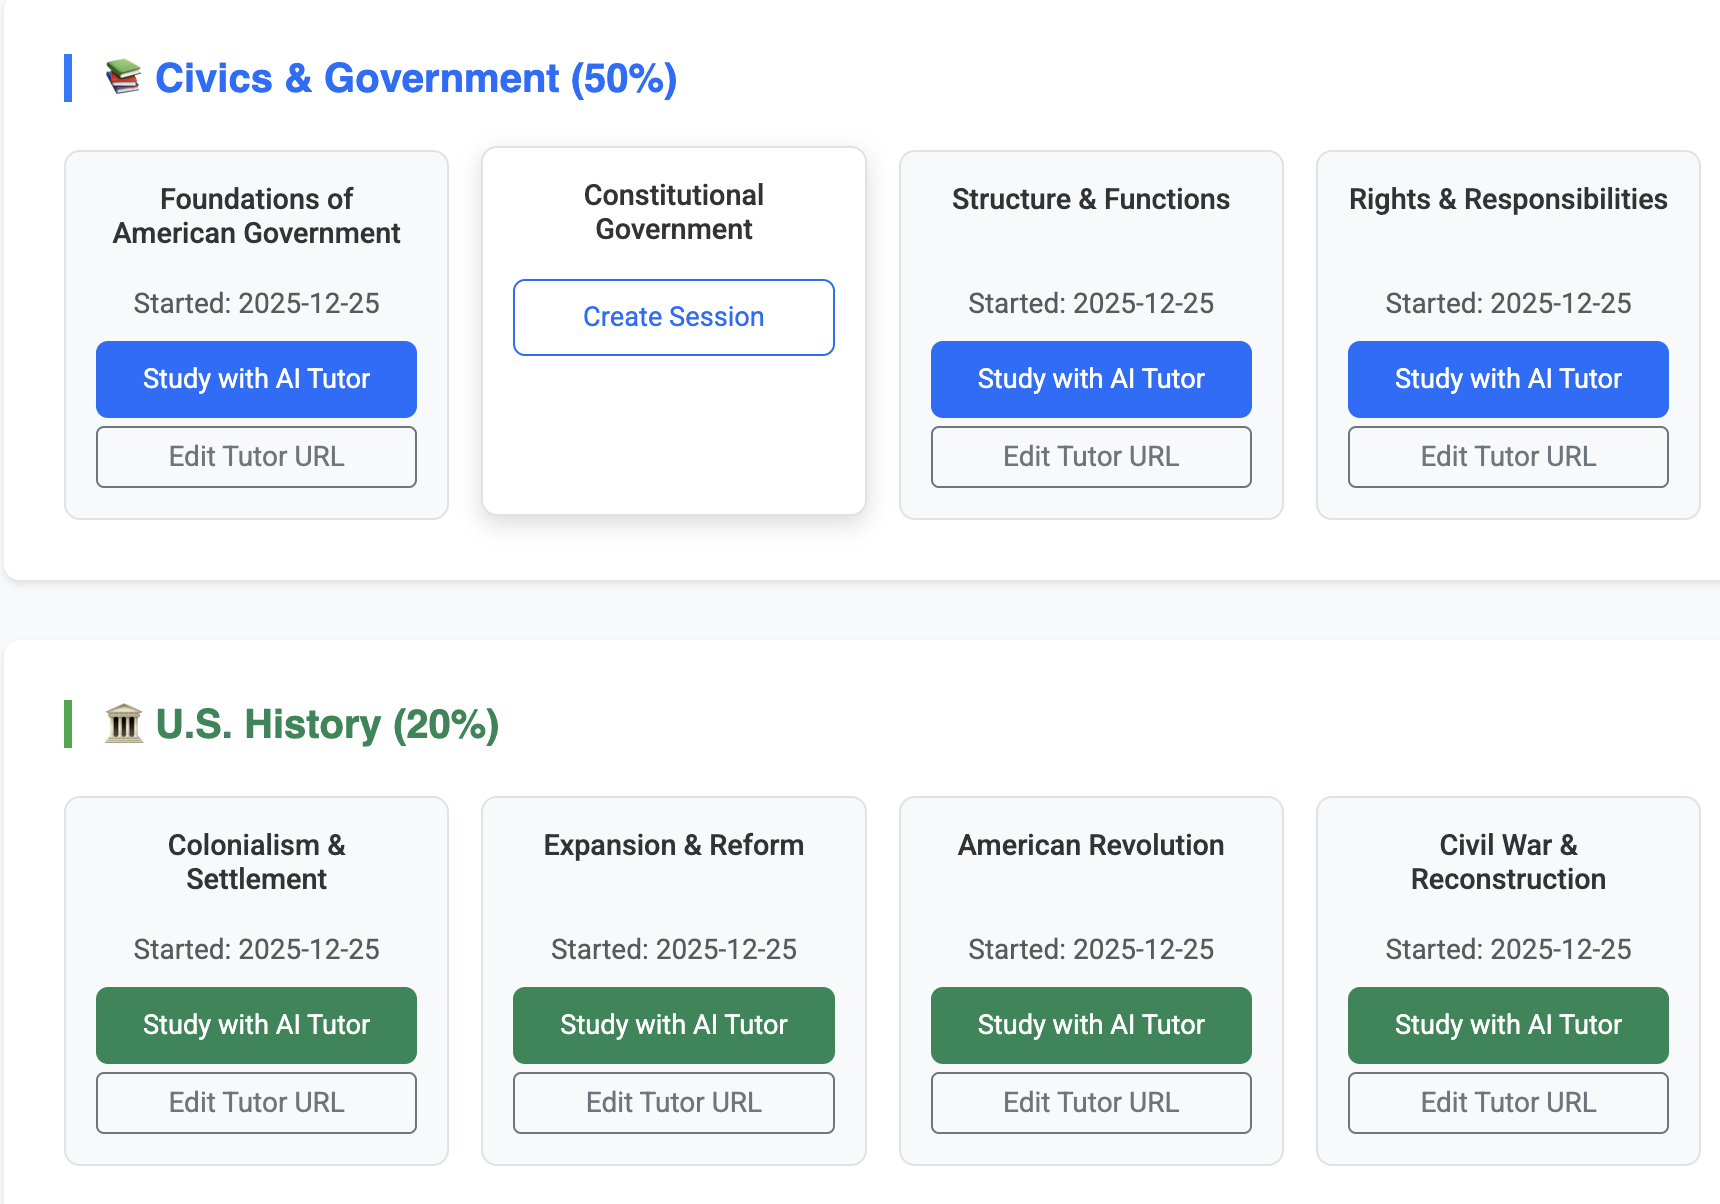
Task: Open AI Tutor for Structure & Functions
Action: 1090,379
